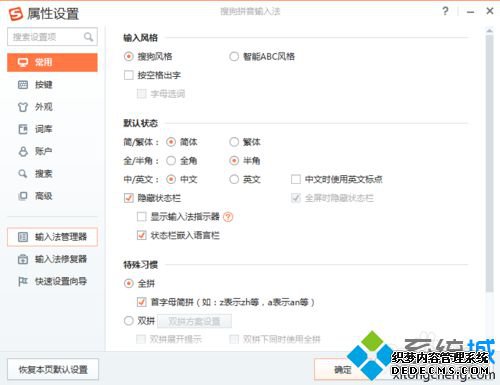This screenshot has width=500, height=385.
Task: Click the 默认状态 section heading
Action: [x=140, y=123]
